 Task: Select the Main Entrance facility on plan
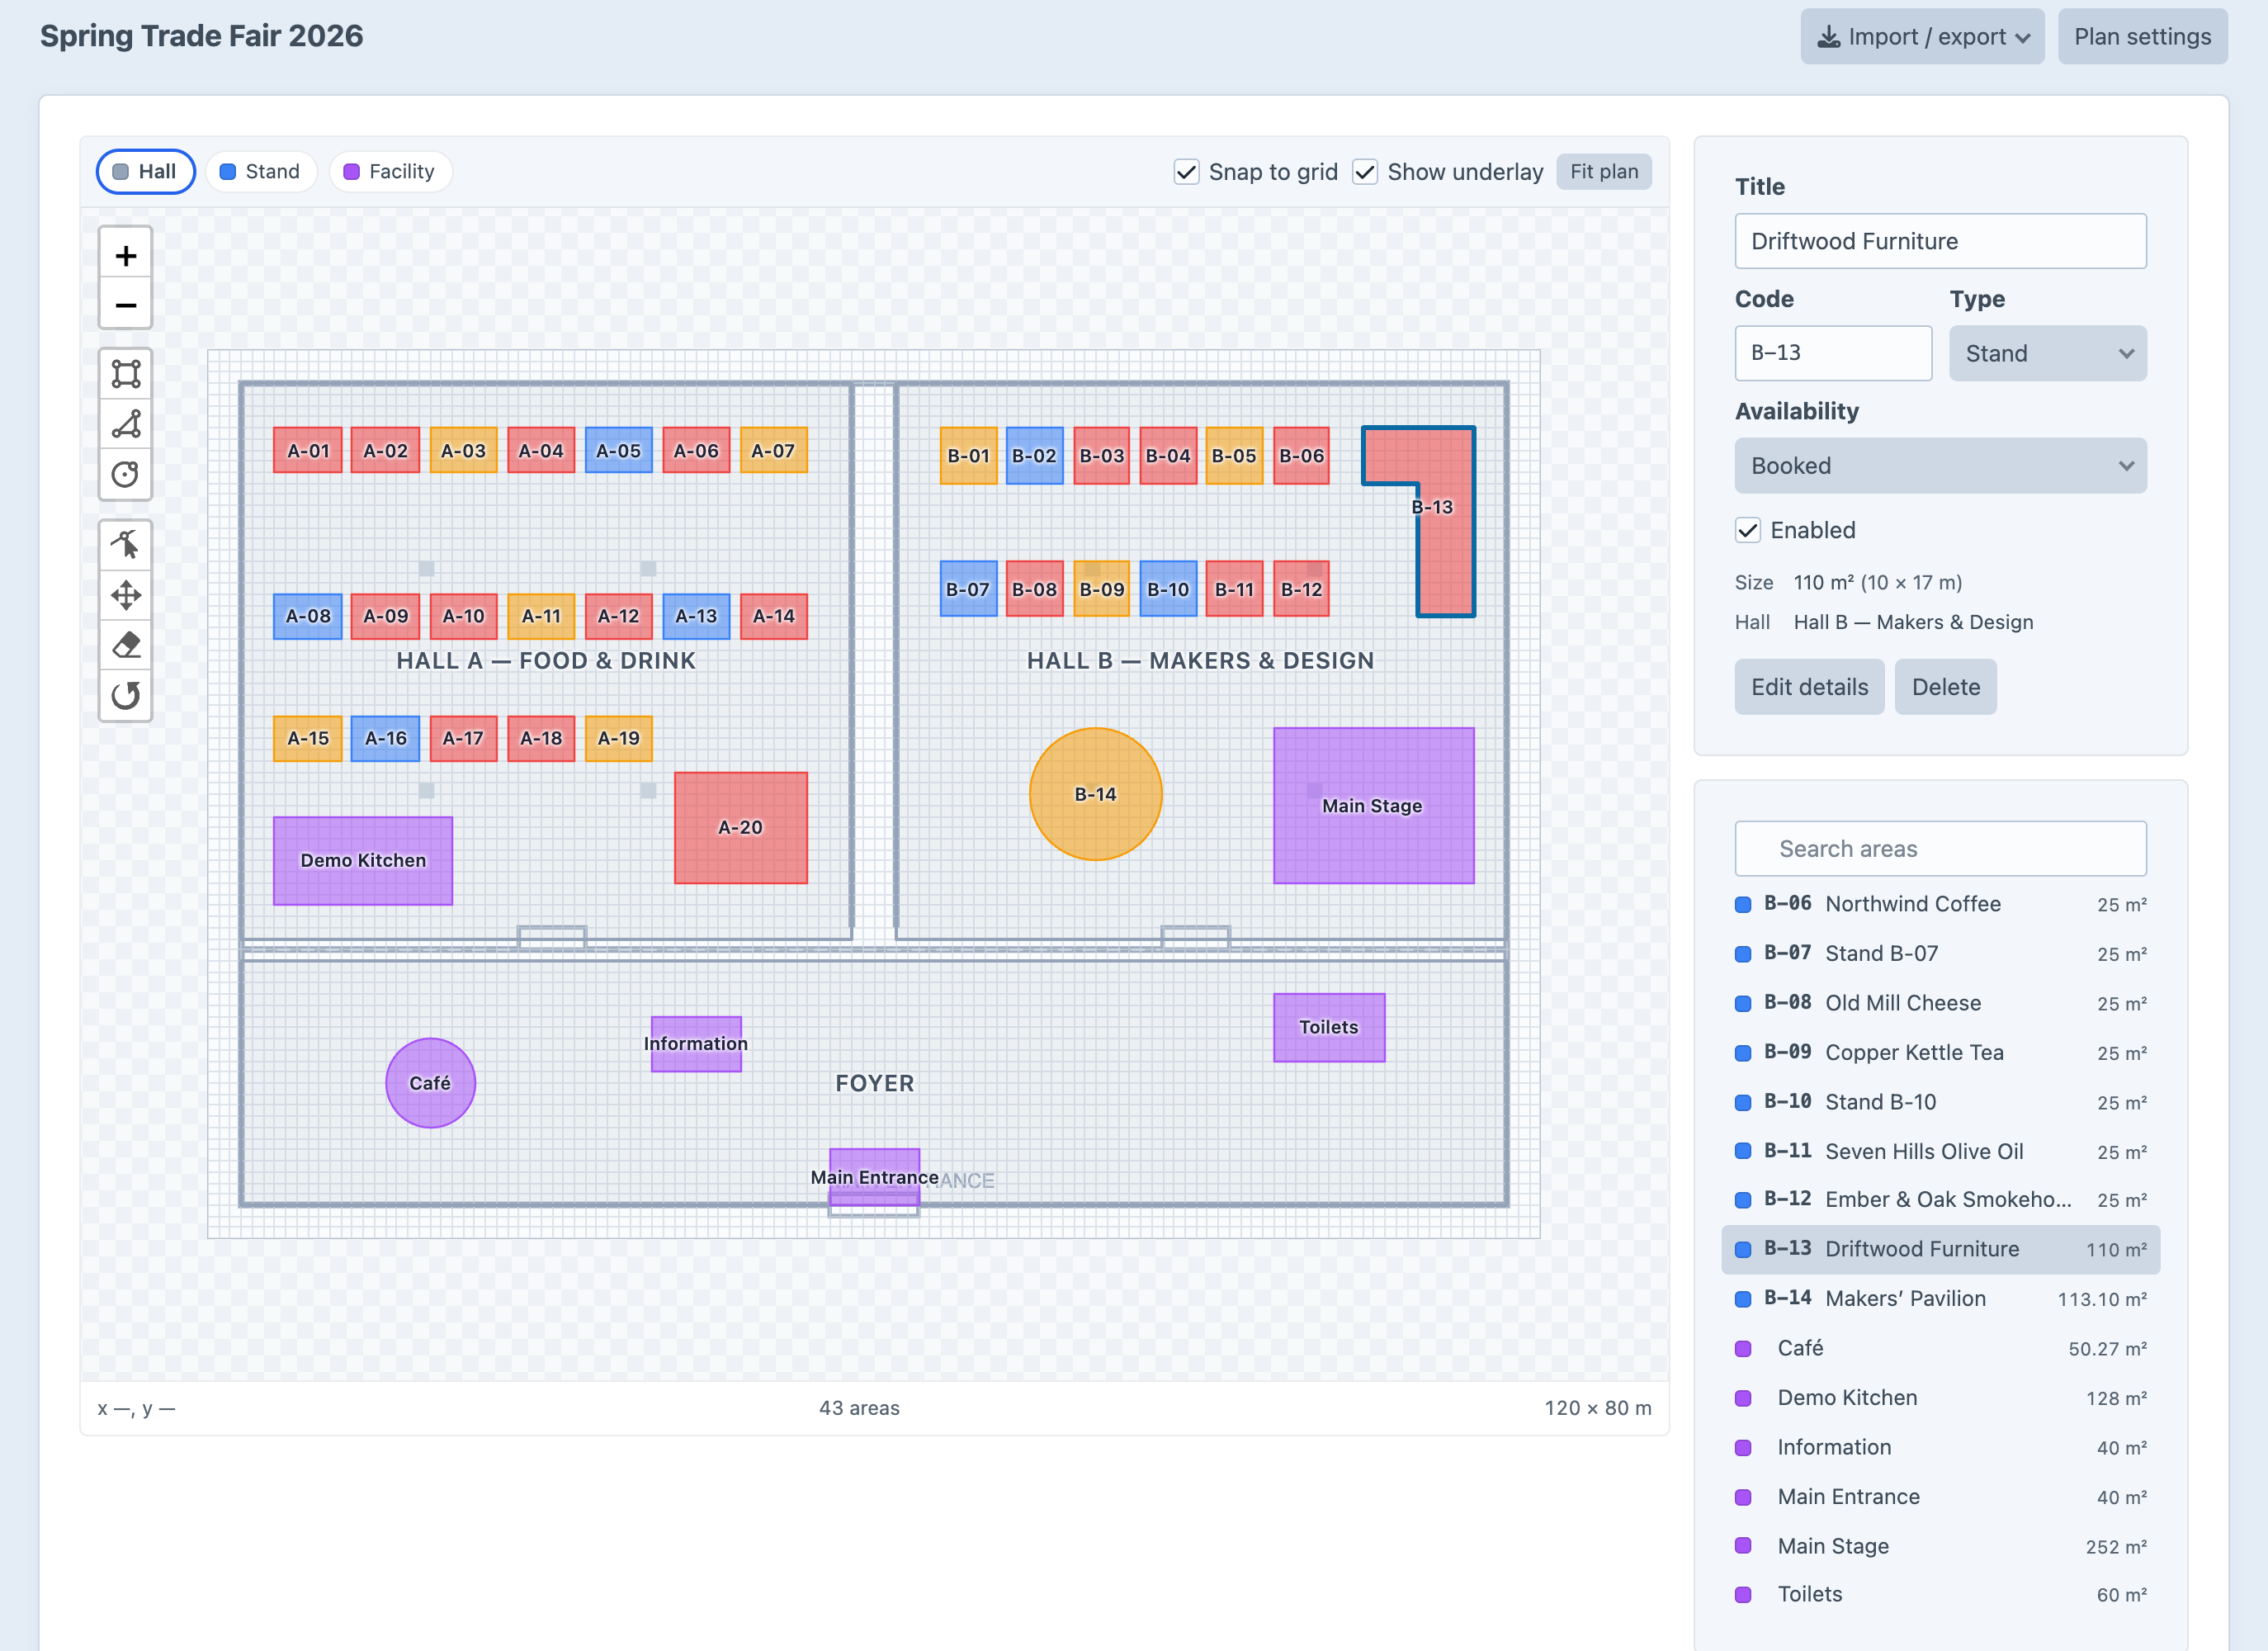click(874, 1176)
